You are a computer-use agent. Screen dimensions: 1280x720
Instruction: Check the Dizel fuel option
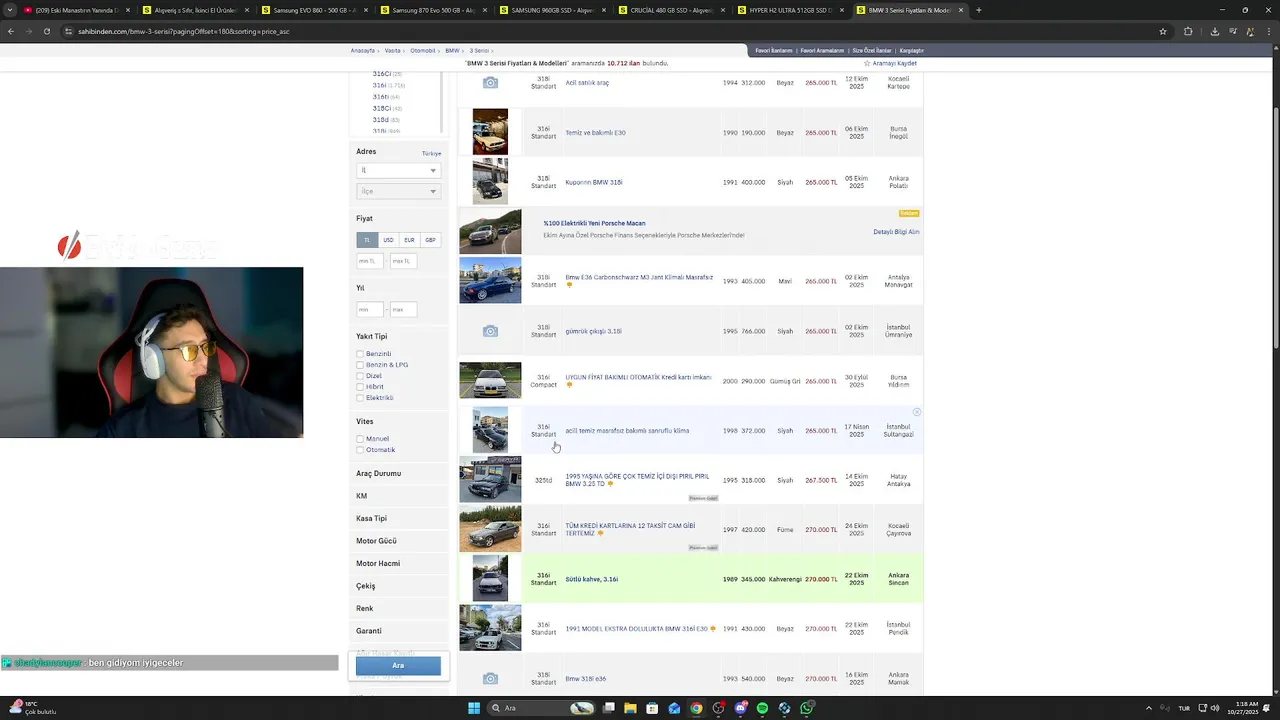(x=360, y=376)
